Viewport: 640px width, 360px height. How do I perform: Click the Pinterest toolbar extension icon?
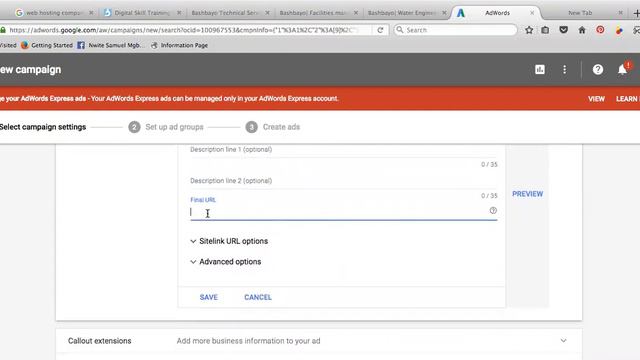[x=600, y=30]
